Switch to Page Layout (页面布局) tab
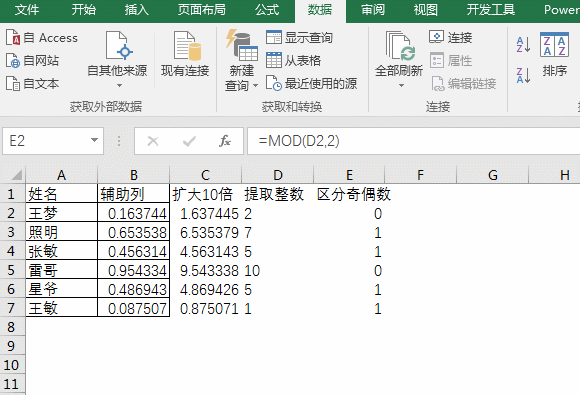Image resolution: width=580 pixels, height=395 pixels. click(202, 10)
